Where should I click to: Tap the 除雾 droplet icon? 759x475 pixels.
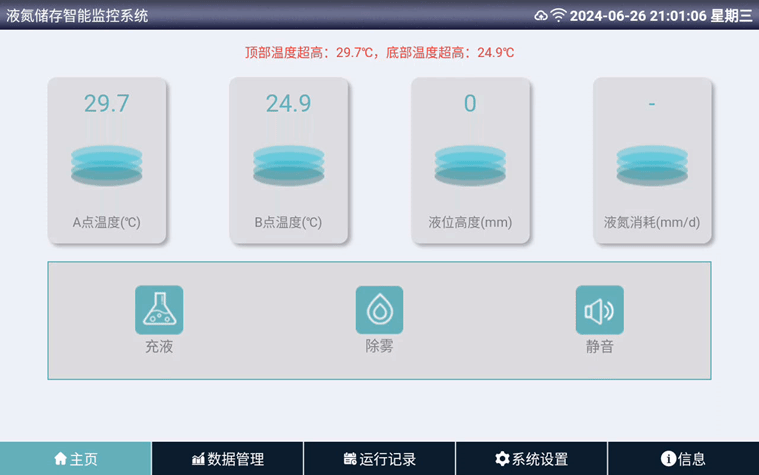pos(380,310)
